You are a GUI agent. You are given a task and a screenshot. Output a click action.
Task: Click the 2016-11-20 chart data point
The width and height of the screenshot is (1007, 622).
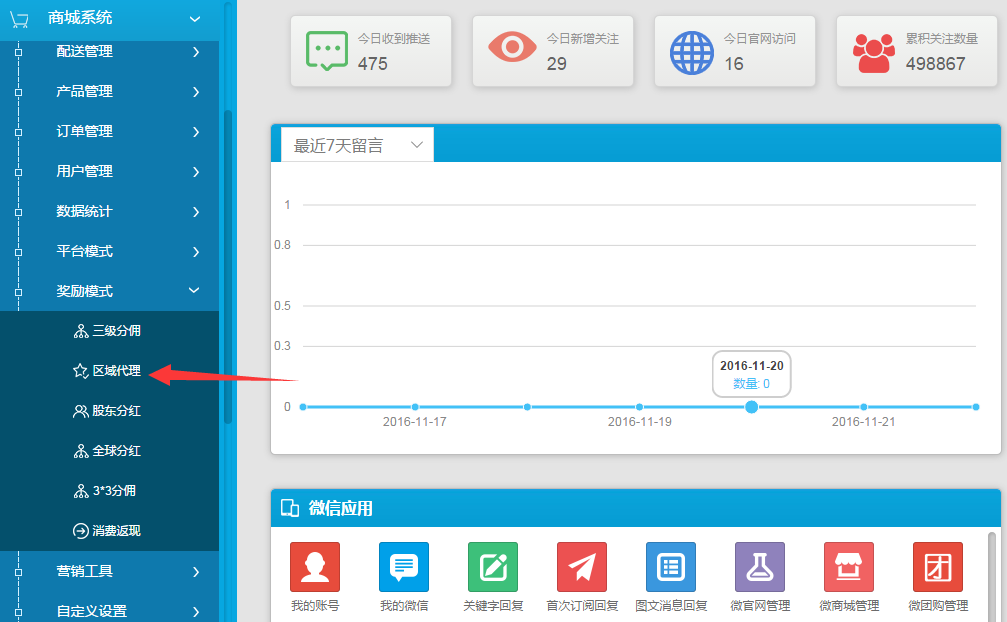coord(751,407)
